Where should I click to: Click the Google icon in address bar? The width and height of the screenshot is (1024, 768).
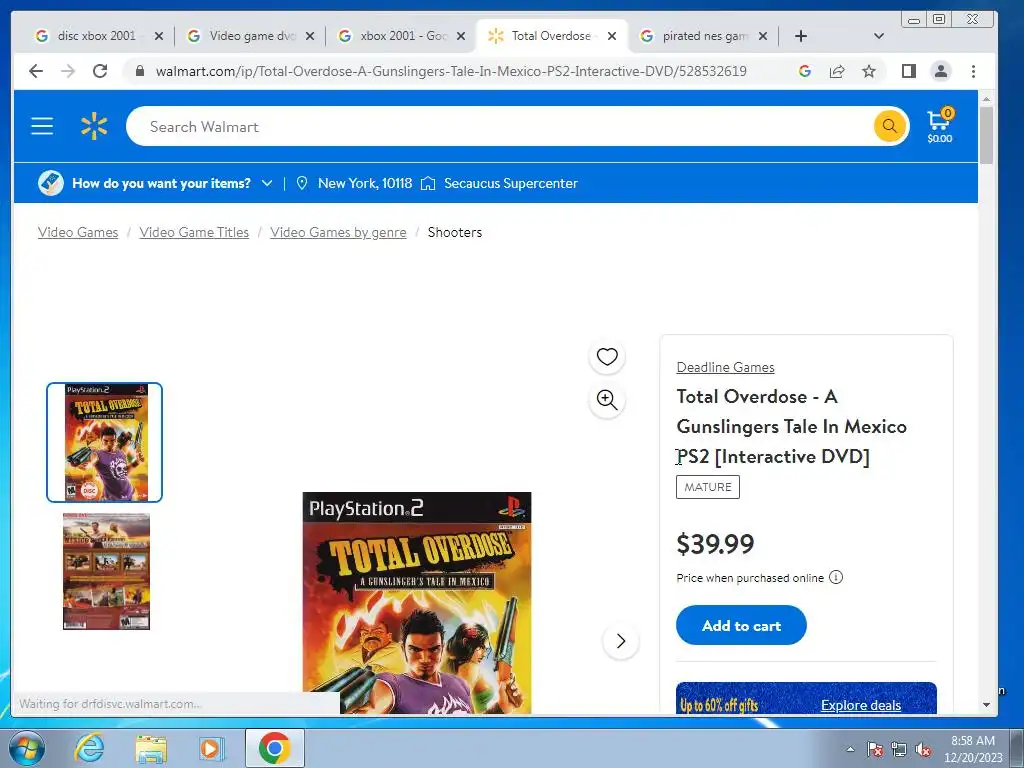click(x=805, y=71)
